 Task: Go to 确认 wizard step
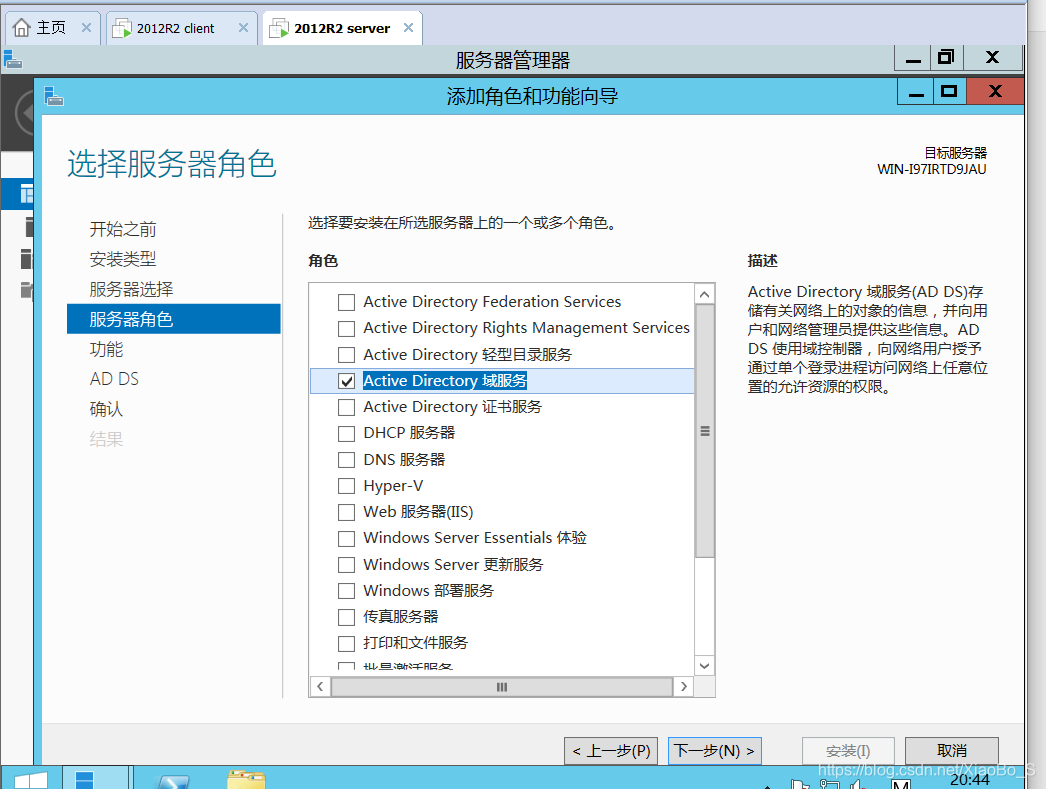pos(106,409)
